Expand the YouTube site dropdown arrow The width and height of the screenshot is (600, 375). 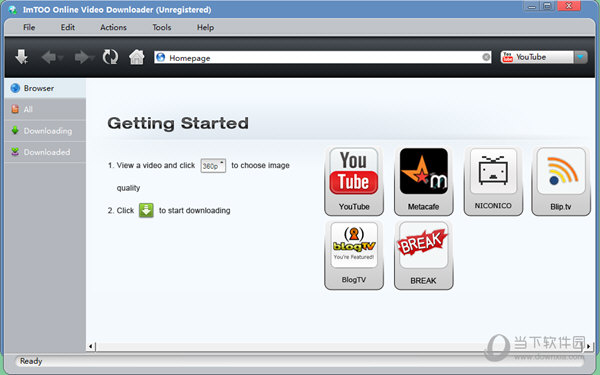(580, 57)
